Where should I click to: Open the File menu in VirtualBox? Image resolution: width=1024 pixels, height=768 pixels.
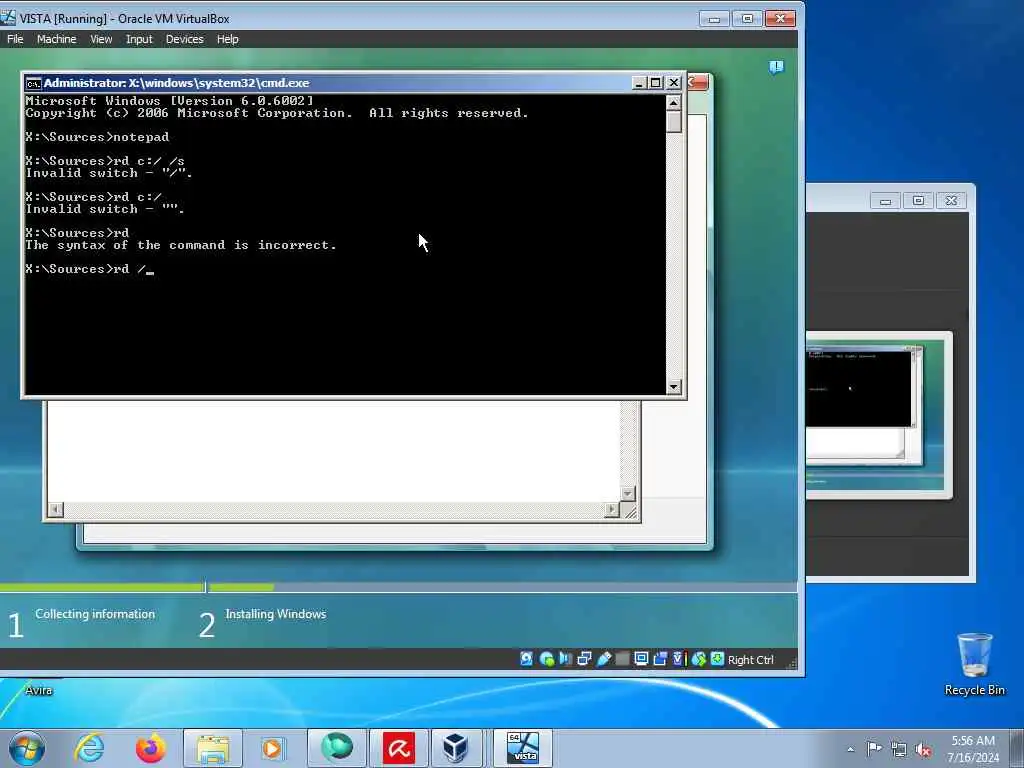point(15,39)
